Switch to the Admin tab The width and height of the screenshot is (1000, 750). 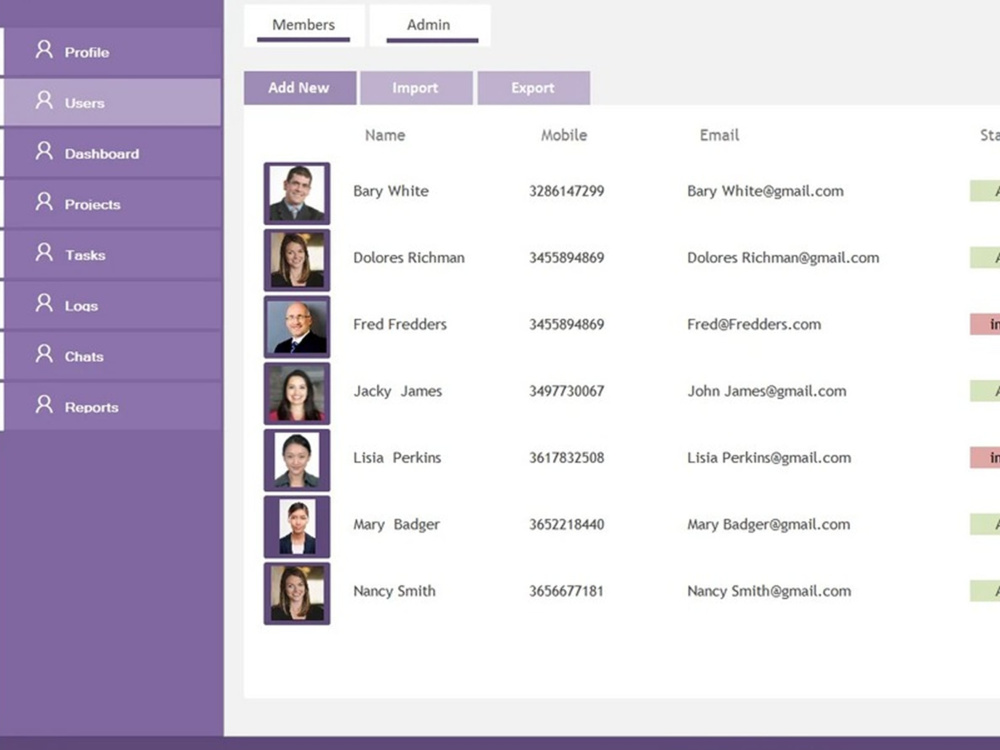pyautogui.click(x=430, y=26)
